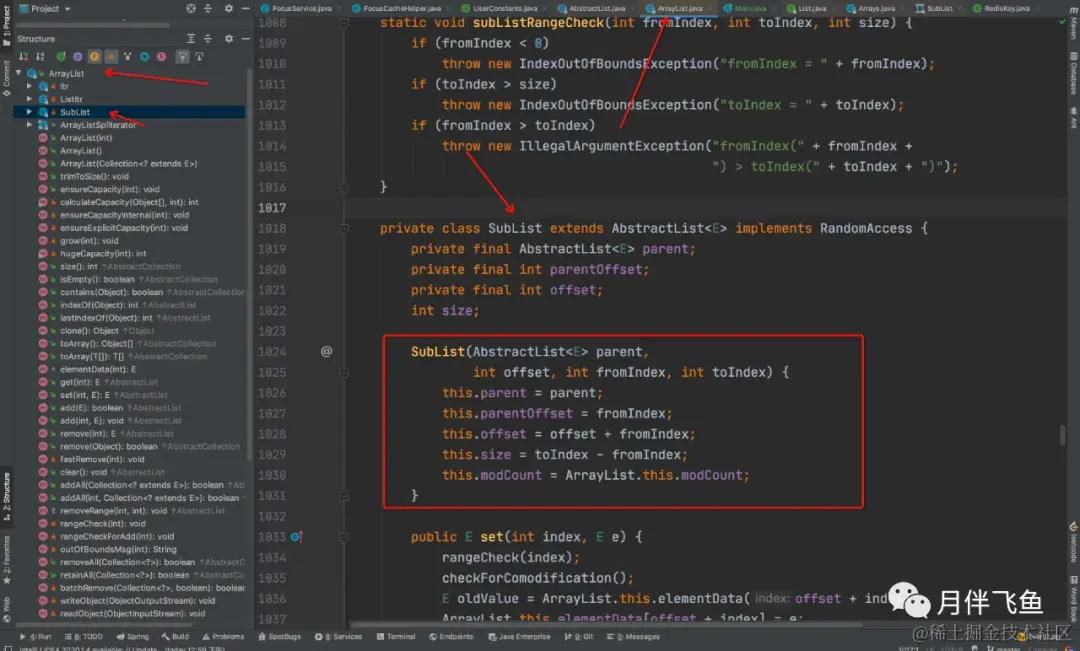1080x651 pixels.
Task: Toggle Autoscroll from Source in Structure
Action: tap(199, 56)
